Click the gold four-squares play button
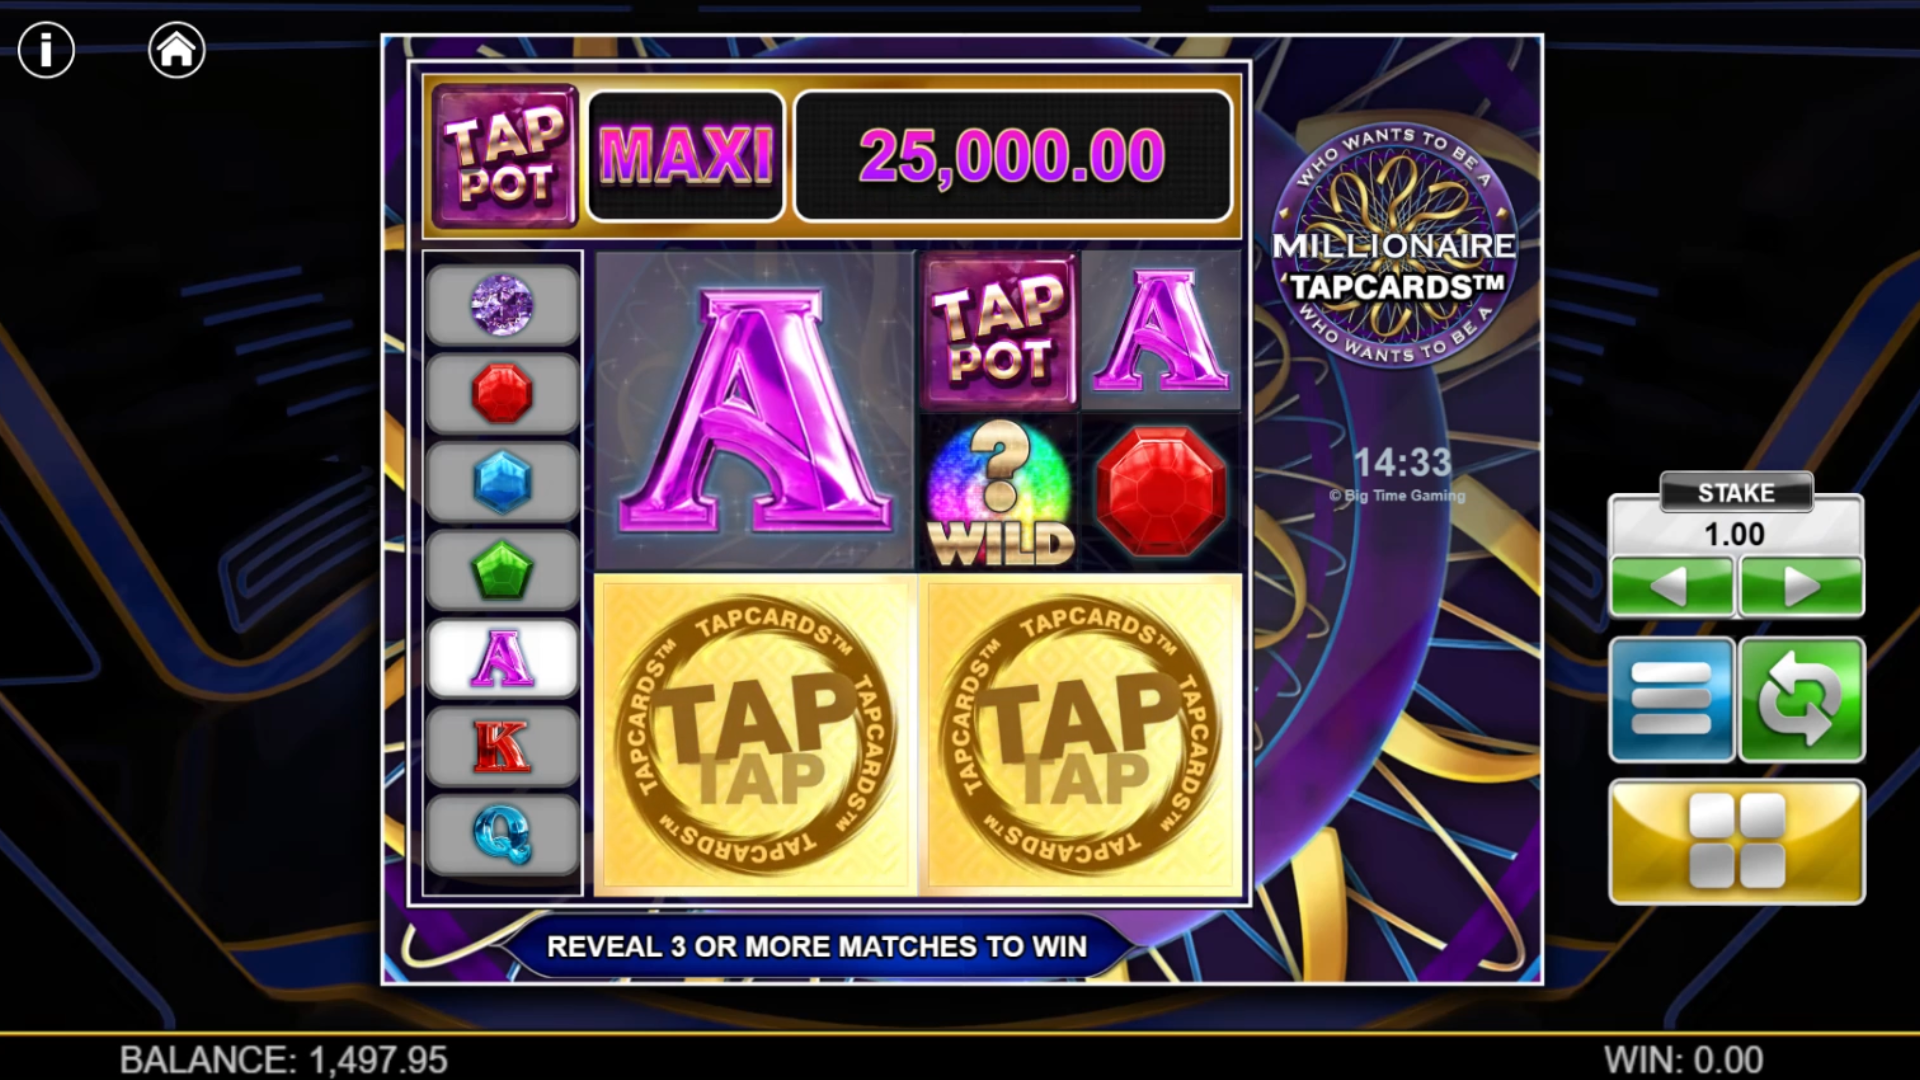 [x=1736, y=842]
